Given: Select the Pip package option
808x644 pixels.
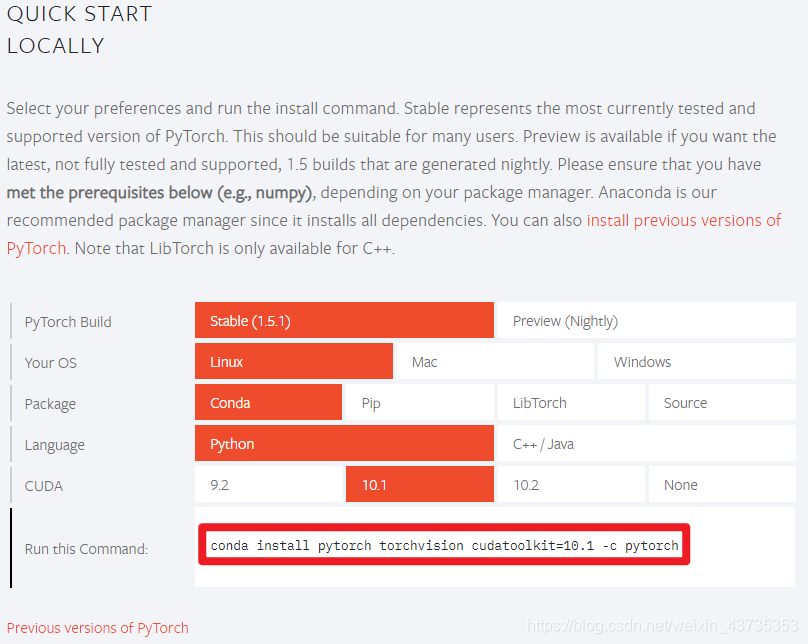Looking at the screenshot, I should 420,402.
